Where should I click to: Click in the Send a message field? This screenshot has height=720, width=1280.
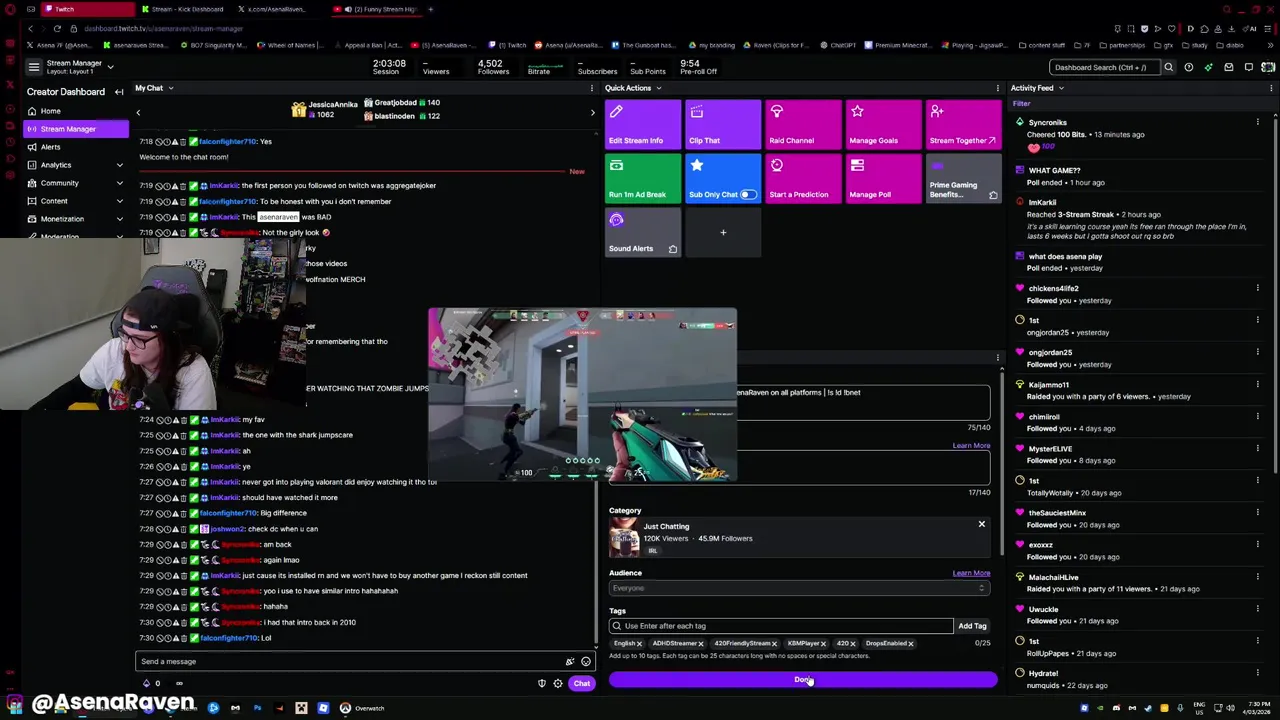[350, 661]
